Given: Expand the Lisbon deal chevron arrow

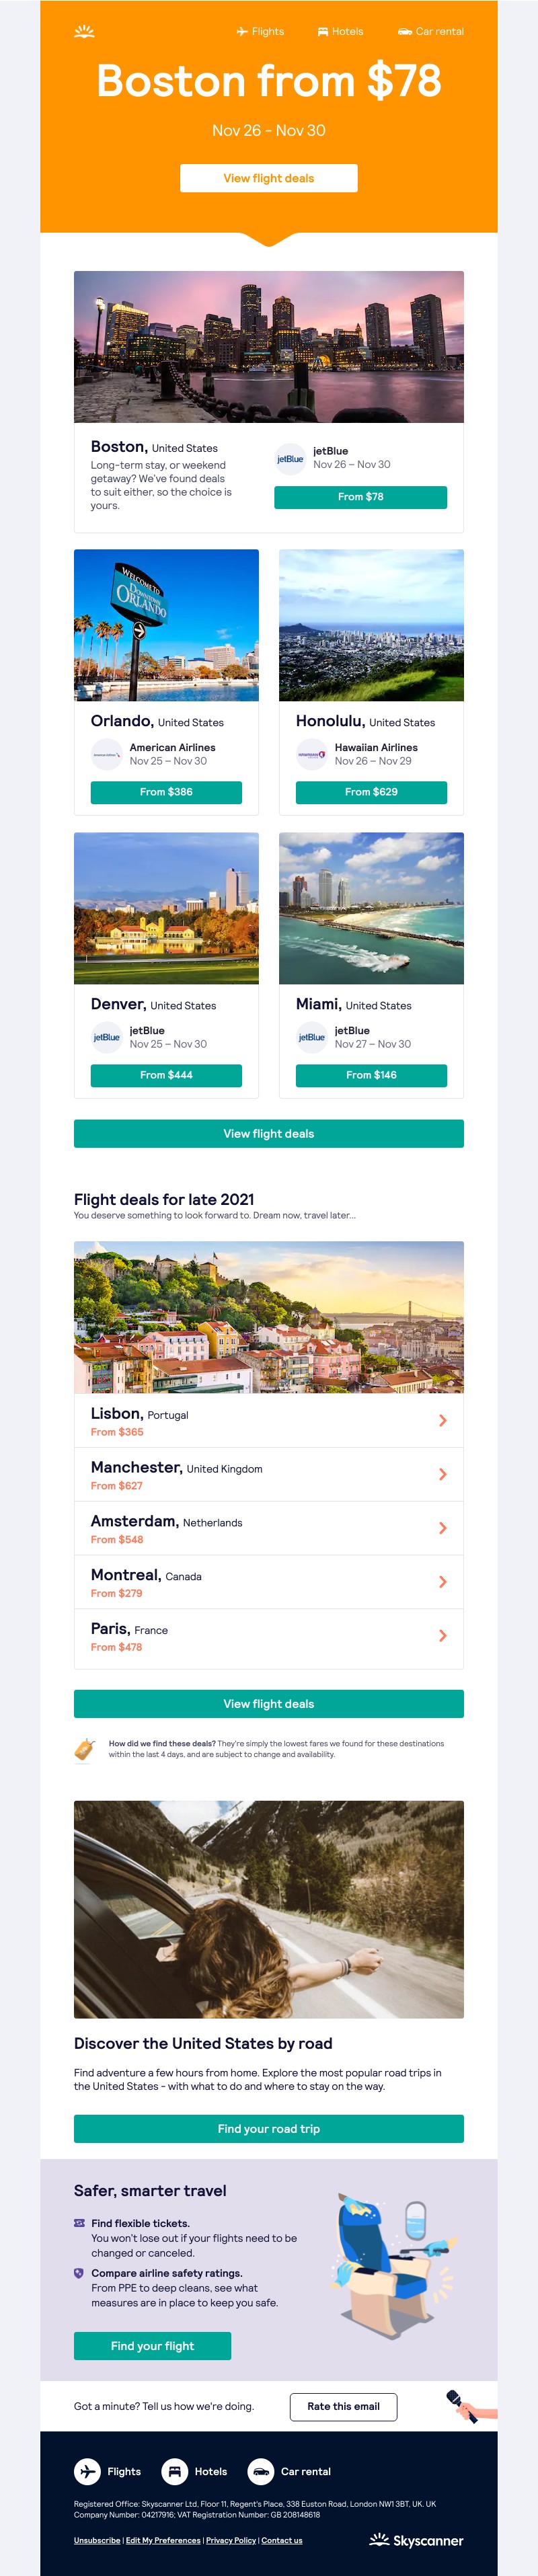Looking at the screenshot, I should tap(442, 1420).
